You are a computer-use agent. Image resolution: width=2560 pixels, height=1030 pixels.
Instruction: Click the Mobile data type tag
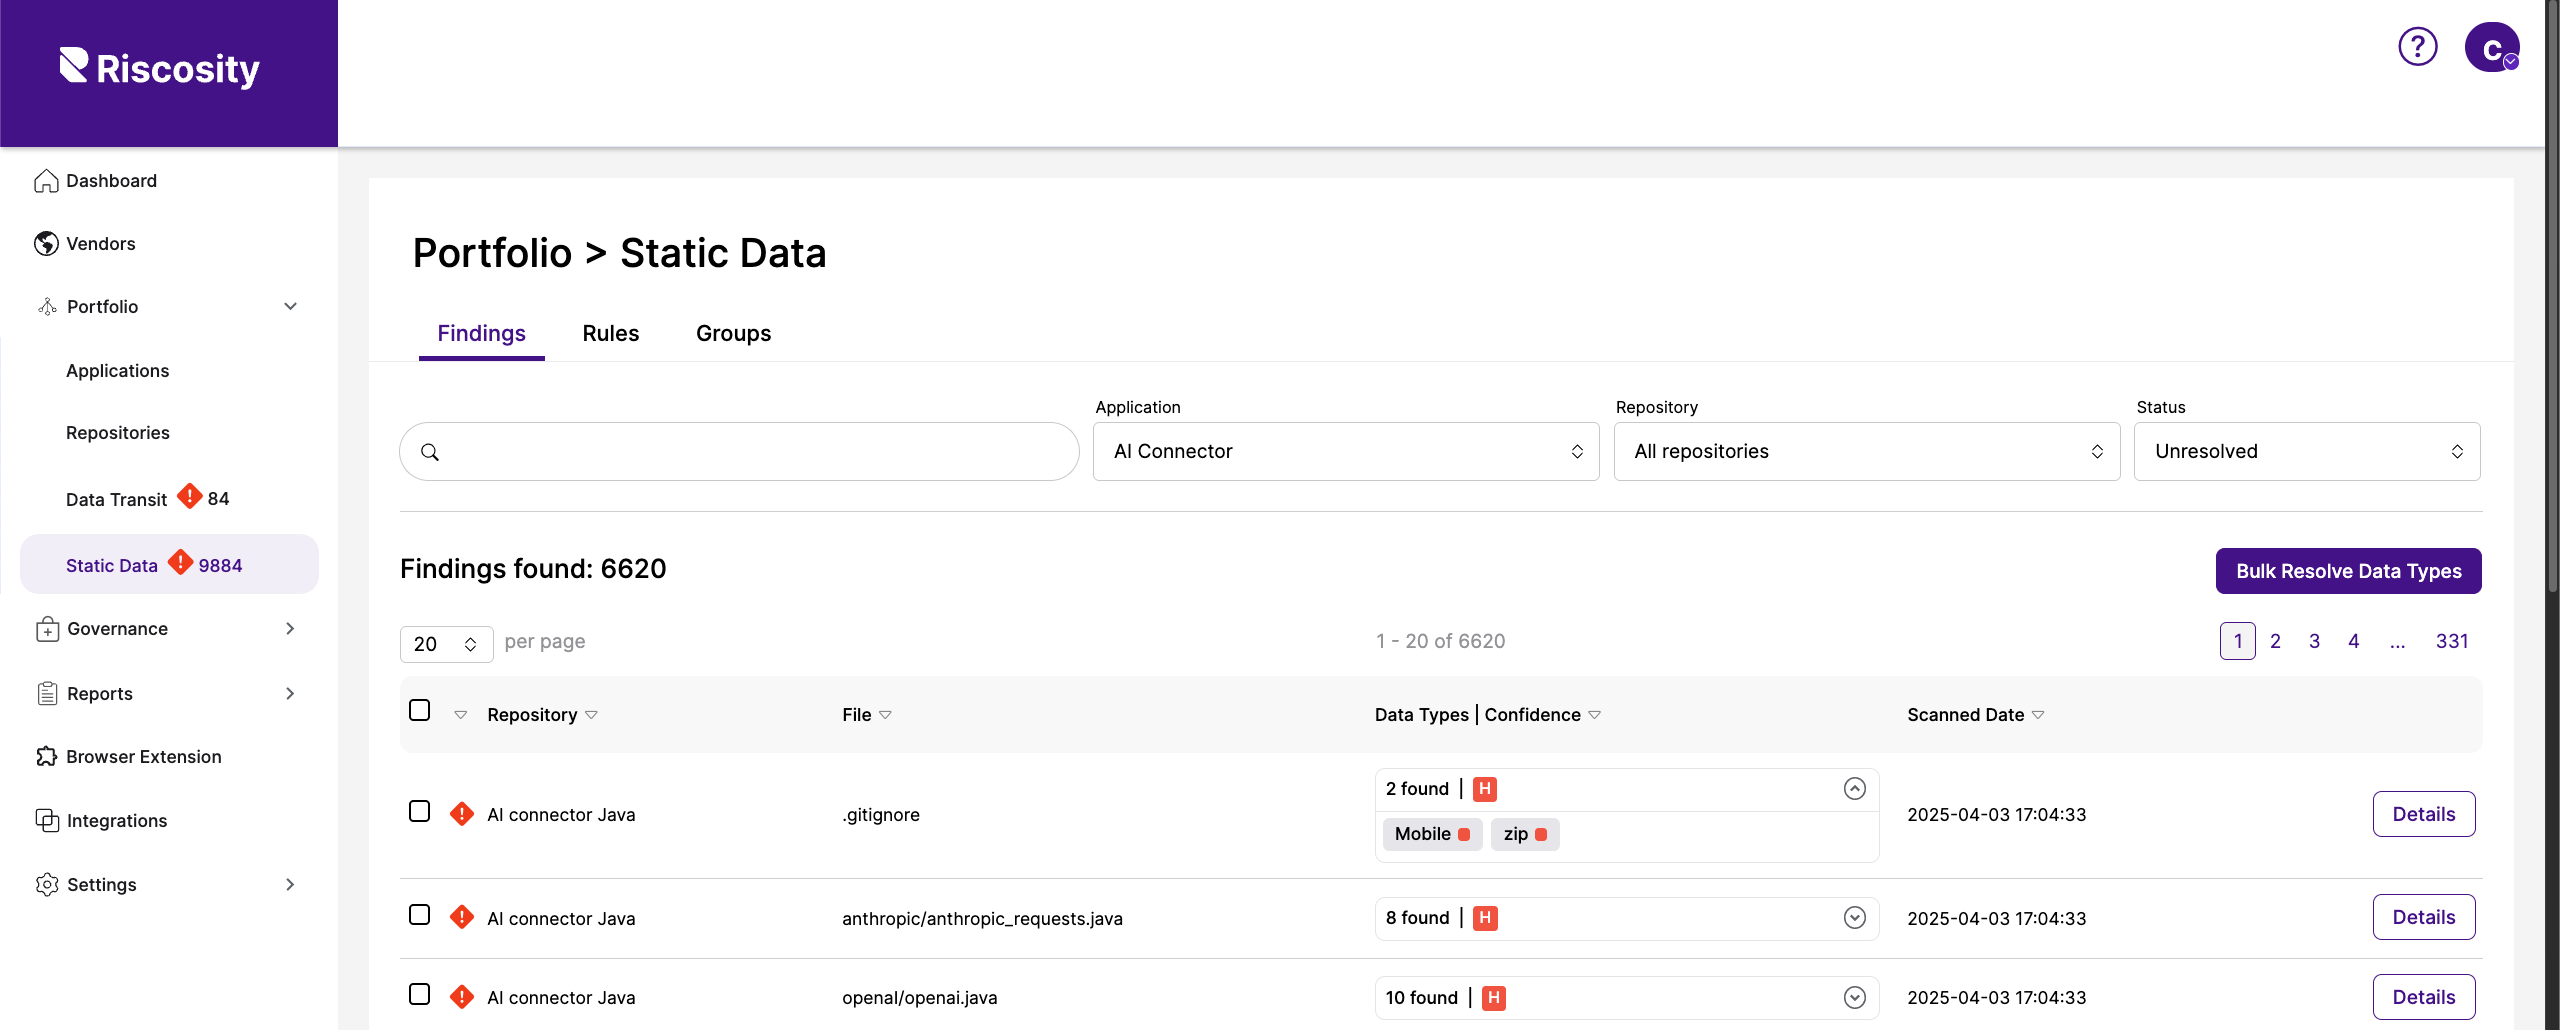(1432, 834)
